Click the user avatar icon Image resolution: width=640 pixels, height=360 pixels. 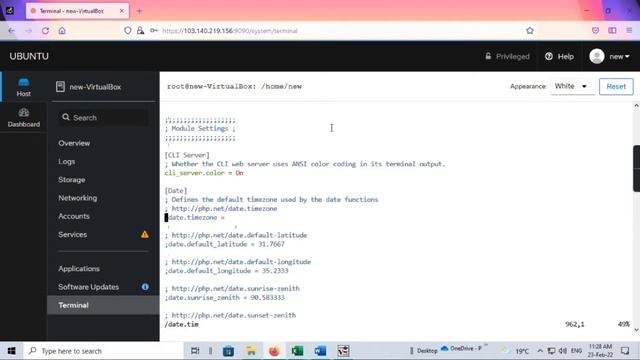coord(597,56)
